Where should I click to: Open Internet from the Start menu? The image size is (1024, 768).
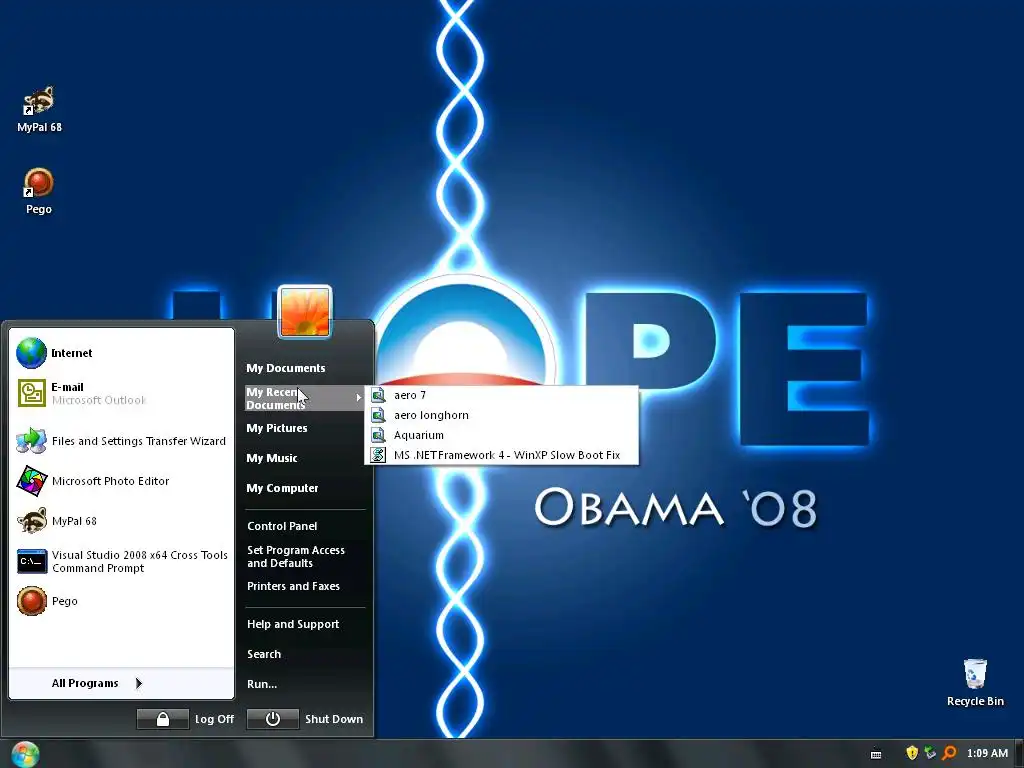point(121,353)
